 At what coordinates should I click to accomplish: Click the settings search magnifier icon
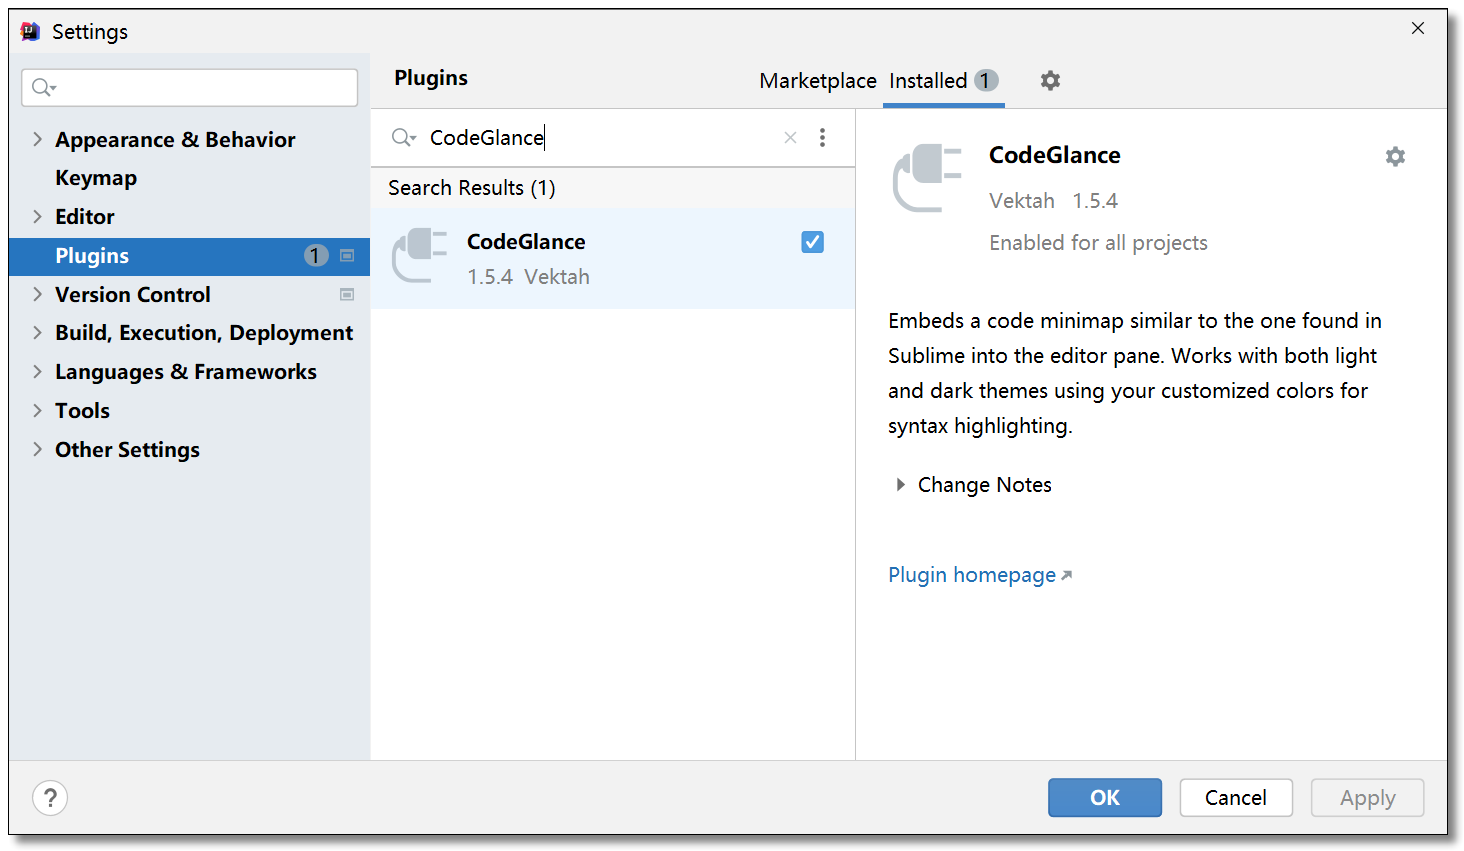tap(43, 88)
